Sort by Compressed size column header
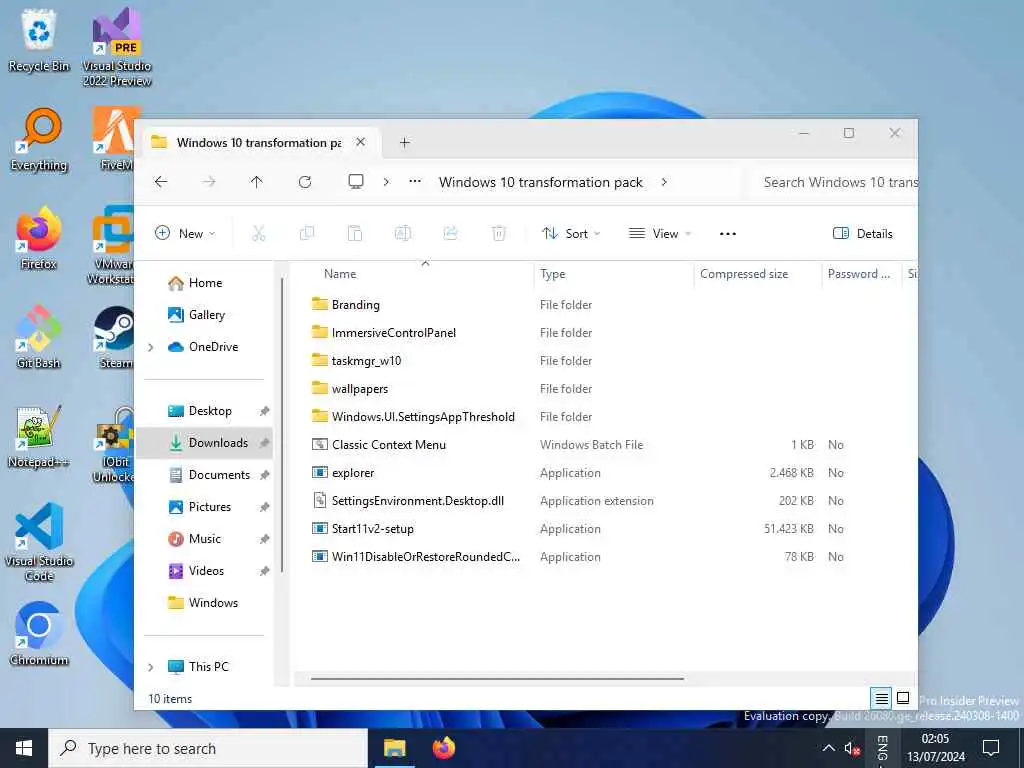The width and height of the screenshot is (1024, 768). pyautogui.click(x=757, y=274)
